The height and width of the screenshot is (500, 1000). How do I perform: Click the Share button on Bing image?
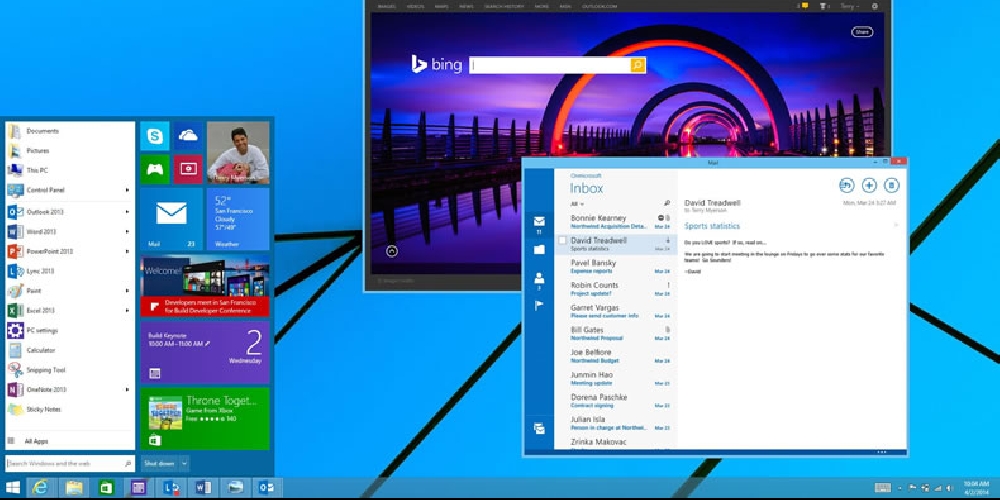pos(862,32)
